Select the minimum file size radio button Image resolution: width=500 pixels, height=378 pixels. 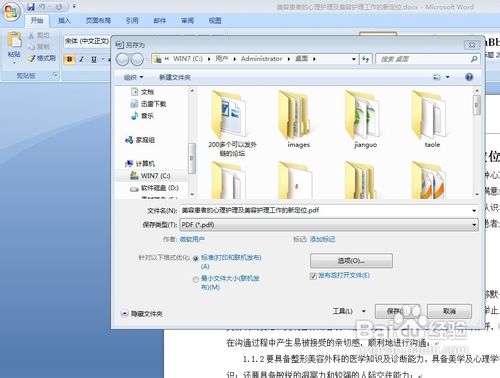pos(196,280)
